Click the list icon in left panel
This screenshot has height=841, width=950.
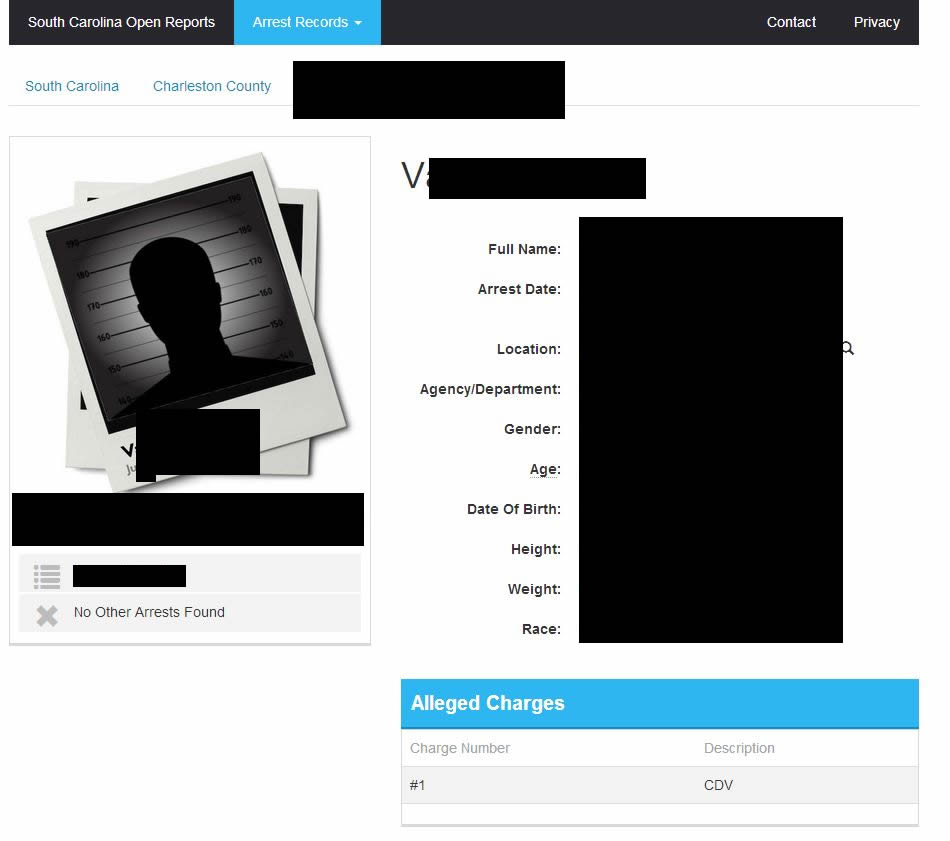(47, 576)
